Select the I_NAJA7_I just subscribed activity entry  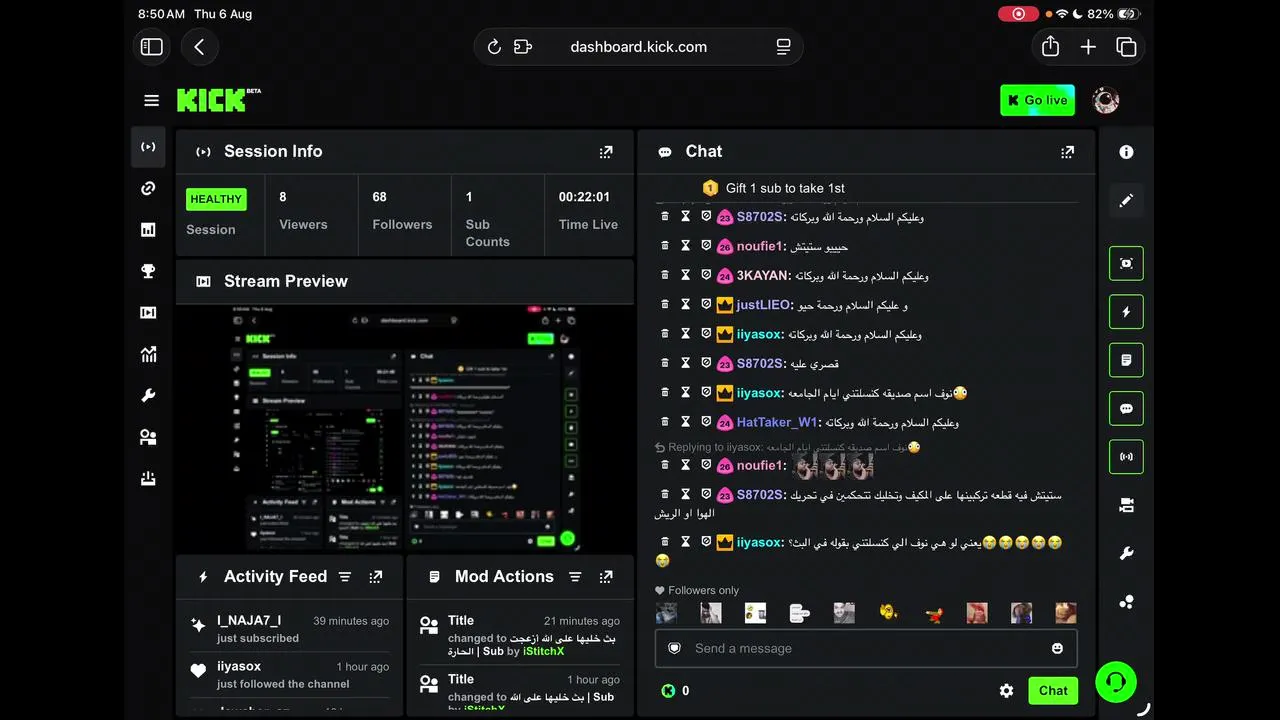[289, 629]
